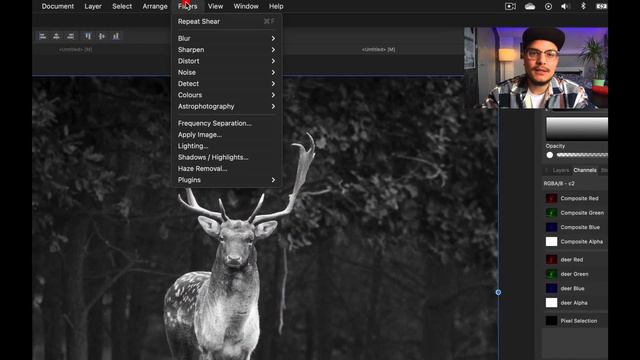Click the Align Bottom icon in toolbar
Screen dimensions: 640x360
pos(116,36)
